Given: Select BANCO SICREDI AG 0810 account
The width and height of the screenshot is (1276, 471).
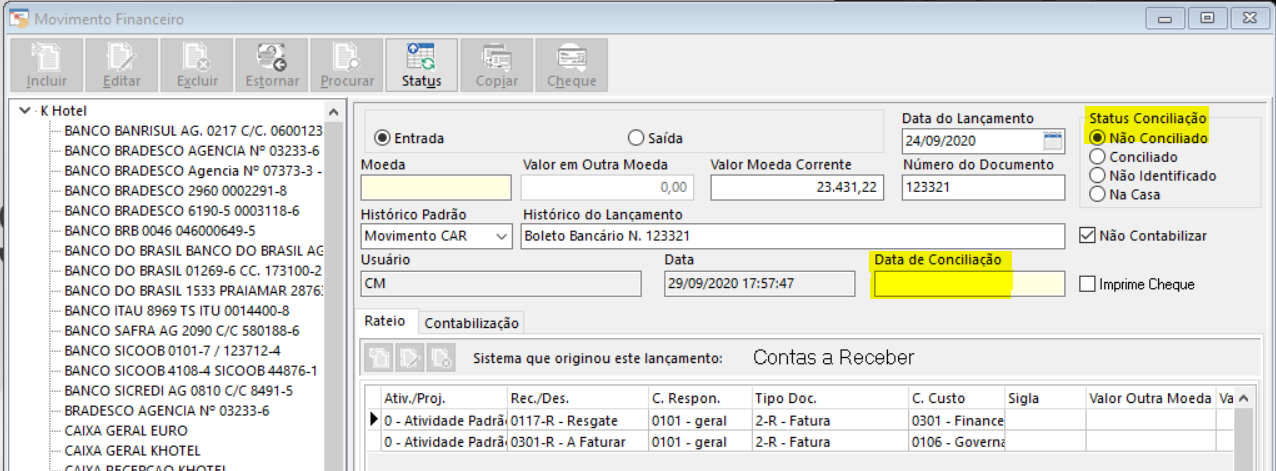Looking at the screenshot, I should click(178, 391).
